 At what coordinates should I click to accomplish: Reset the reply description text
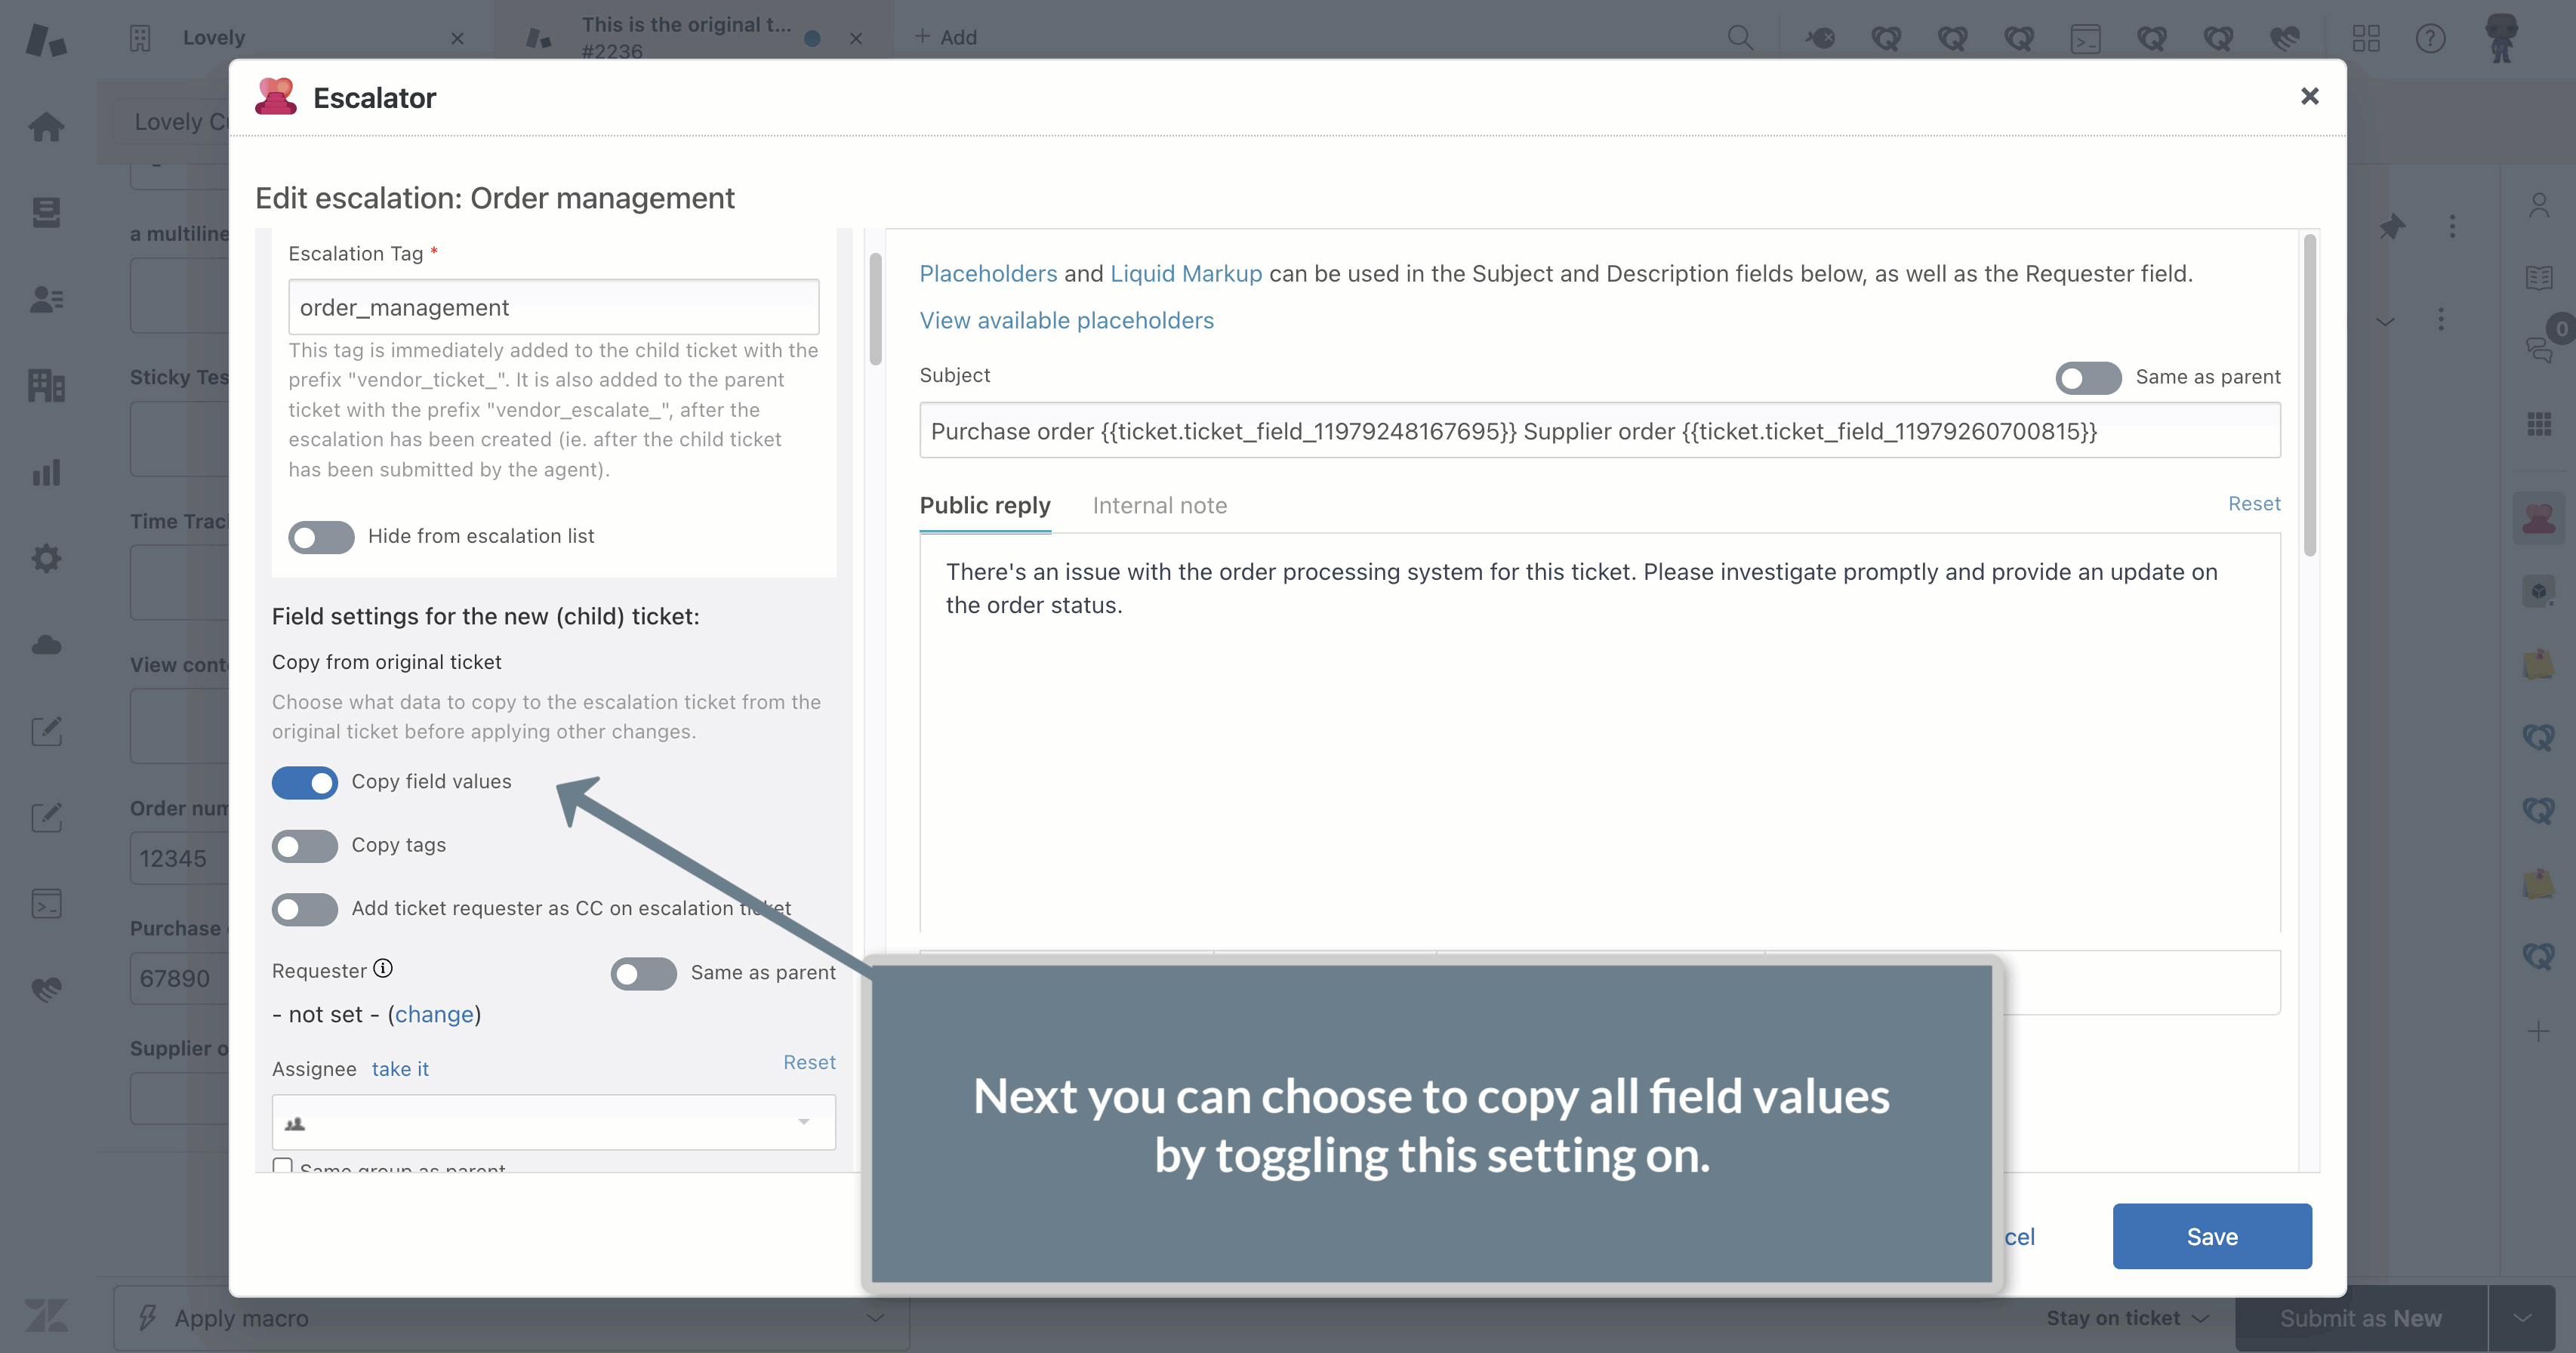[2254, 504]
